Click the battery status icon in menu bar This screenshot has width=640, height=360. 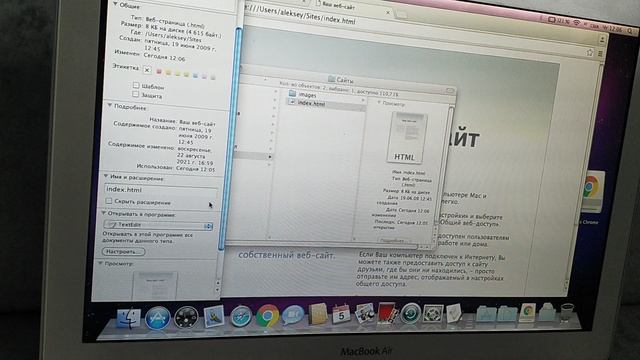[551, 19]
